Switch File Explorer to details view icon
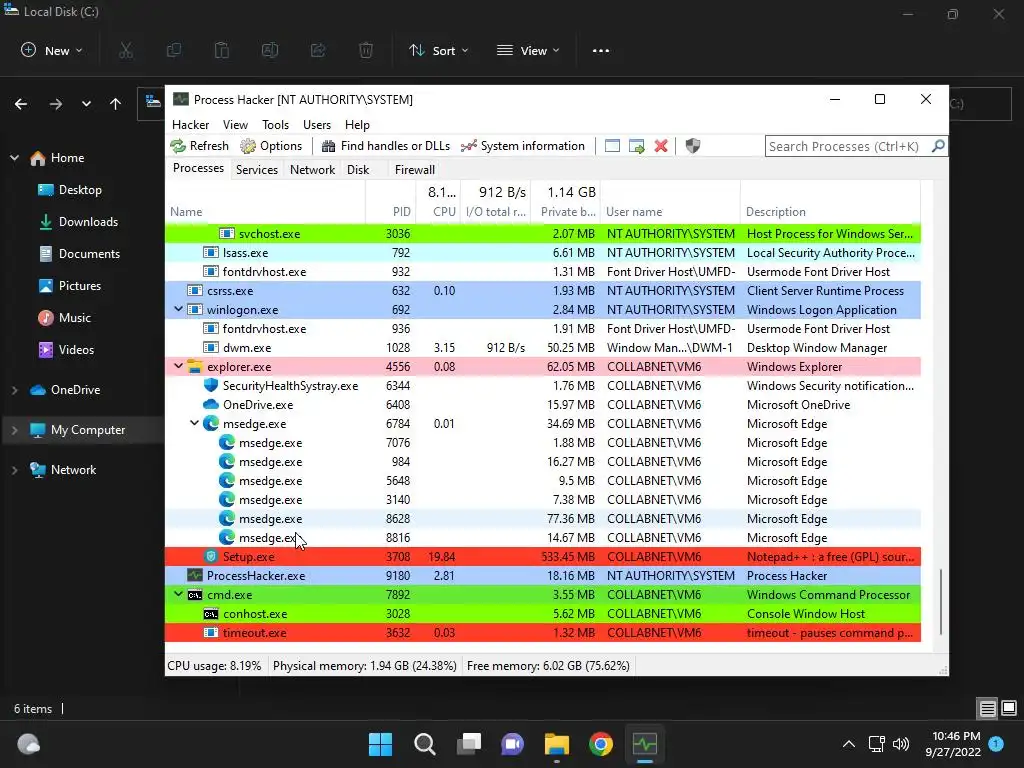This screenshot has width=1024, height=768. (x=987, y=709)
